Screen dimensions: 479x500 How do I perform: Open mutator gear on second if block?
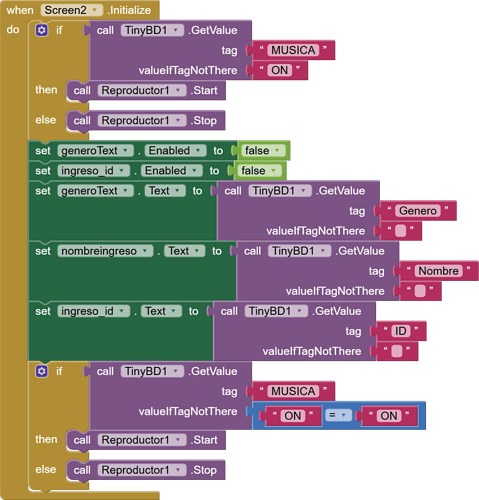pos(42,371)
